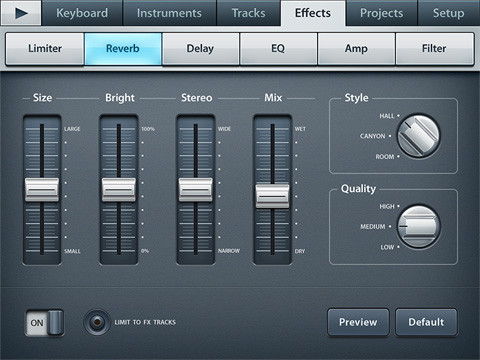Open the Setup tab

click(x=448, y=13)
